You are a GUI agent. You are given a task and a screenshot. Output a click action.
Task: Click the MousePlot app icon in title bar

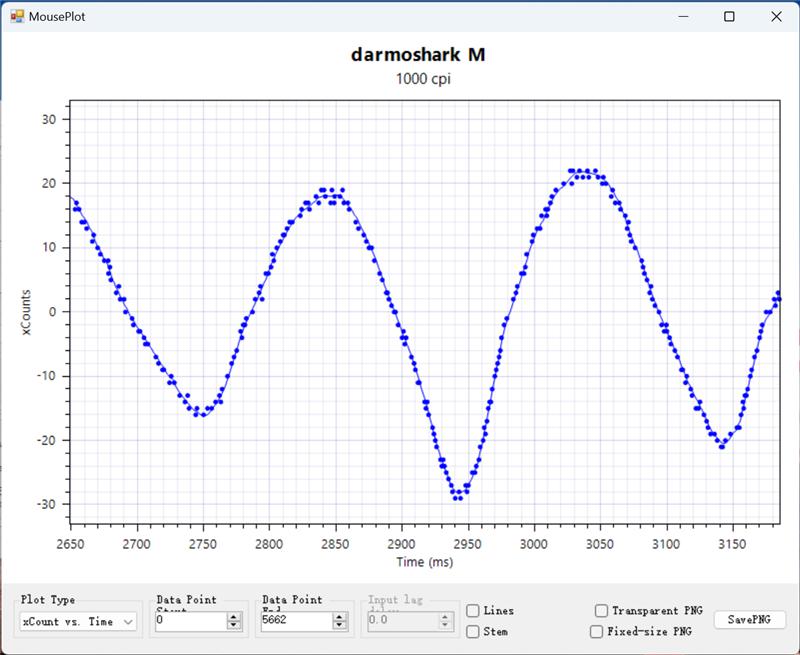click(x=16, y=16)
